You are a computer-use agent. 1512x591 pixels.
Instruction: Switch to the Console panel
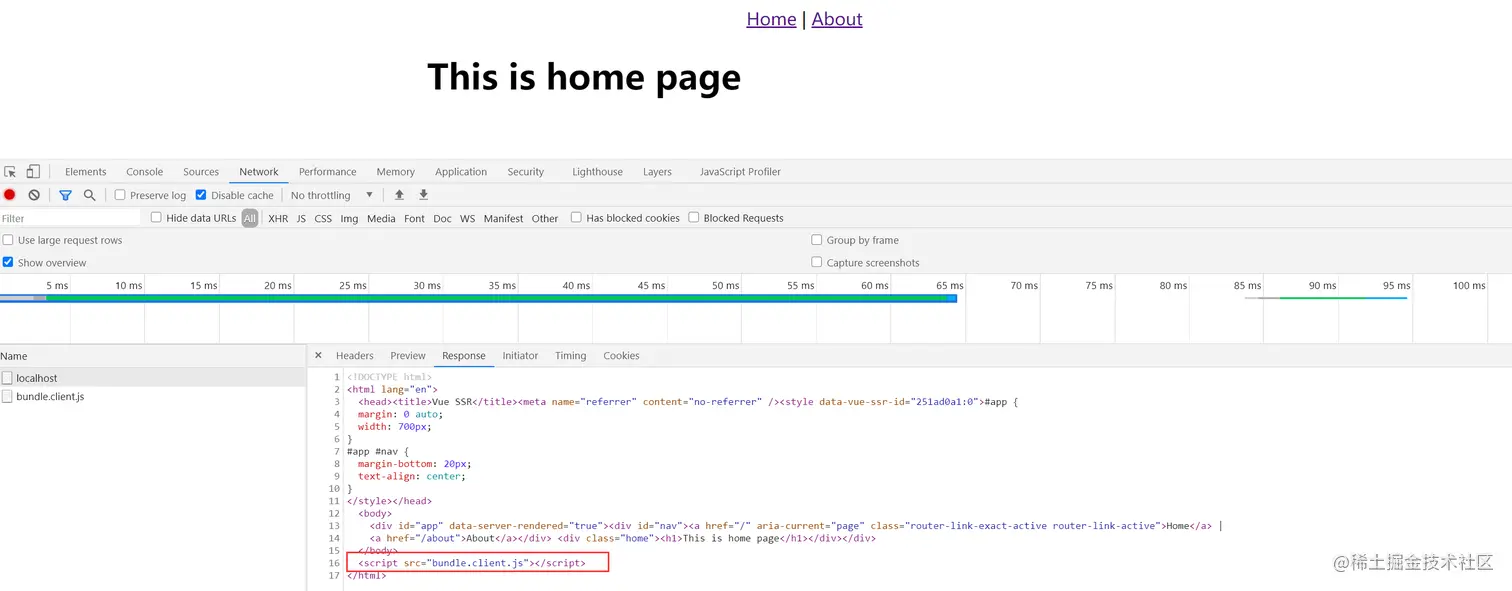(145, 172)
